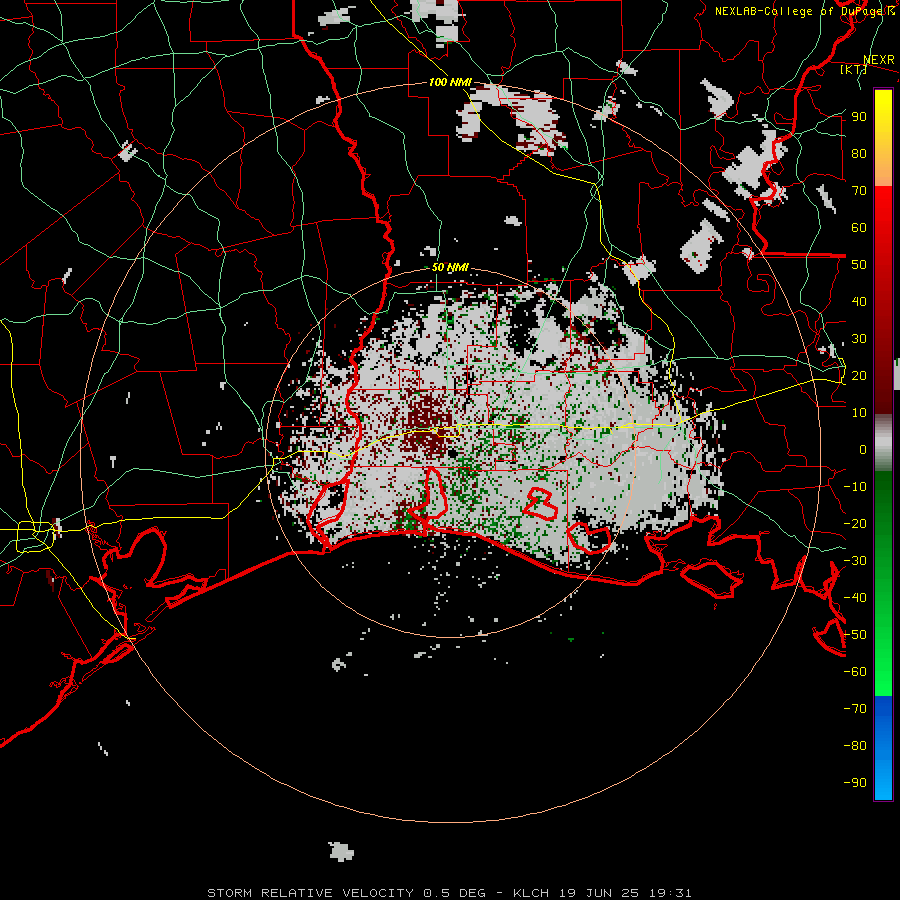The height and width of the screenshot is (900, 900).
Task: Click the NEXR label above the scale
Action: [879, 60]
